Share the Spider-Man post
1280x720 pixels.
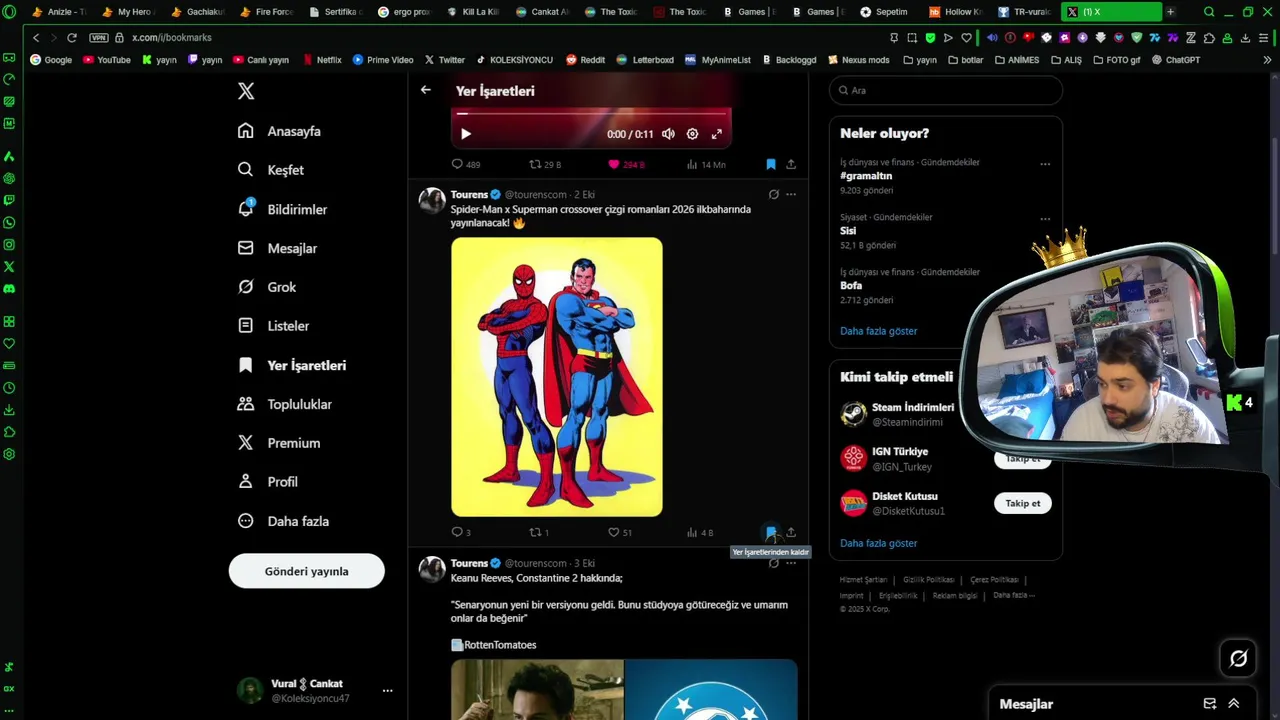[x=791, y=533]
